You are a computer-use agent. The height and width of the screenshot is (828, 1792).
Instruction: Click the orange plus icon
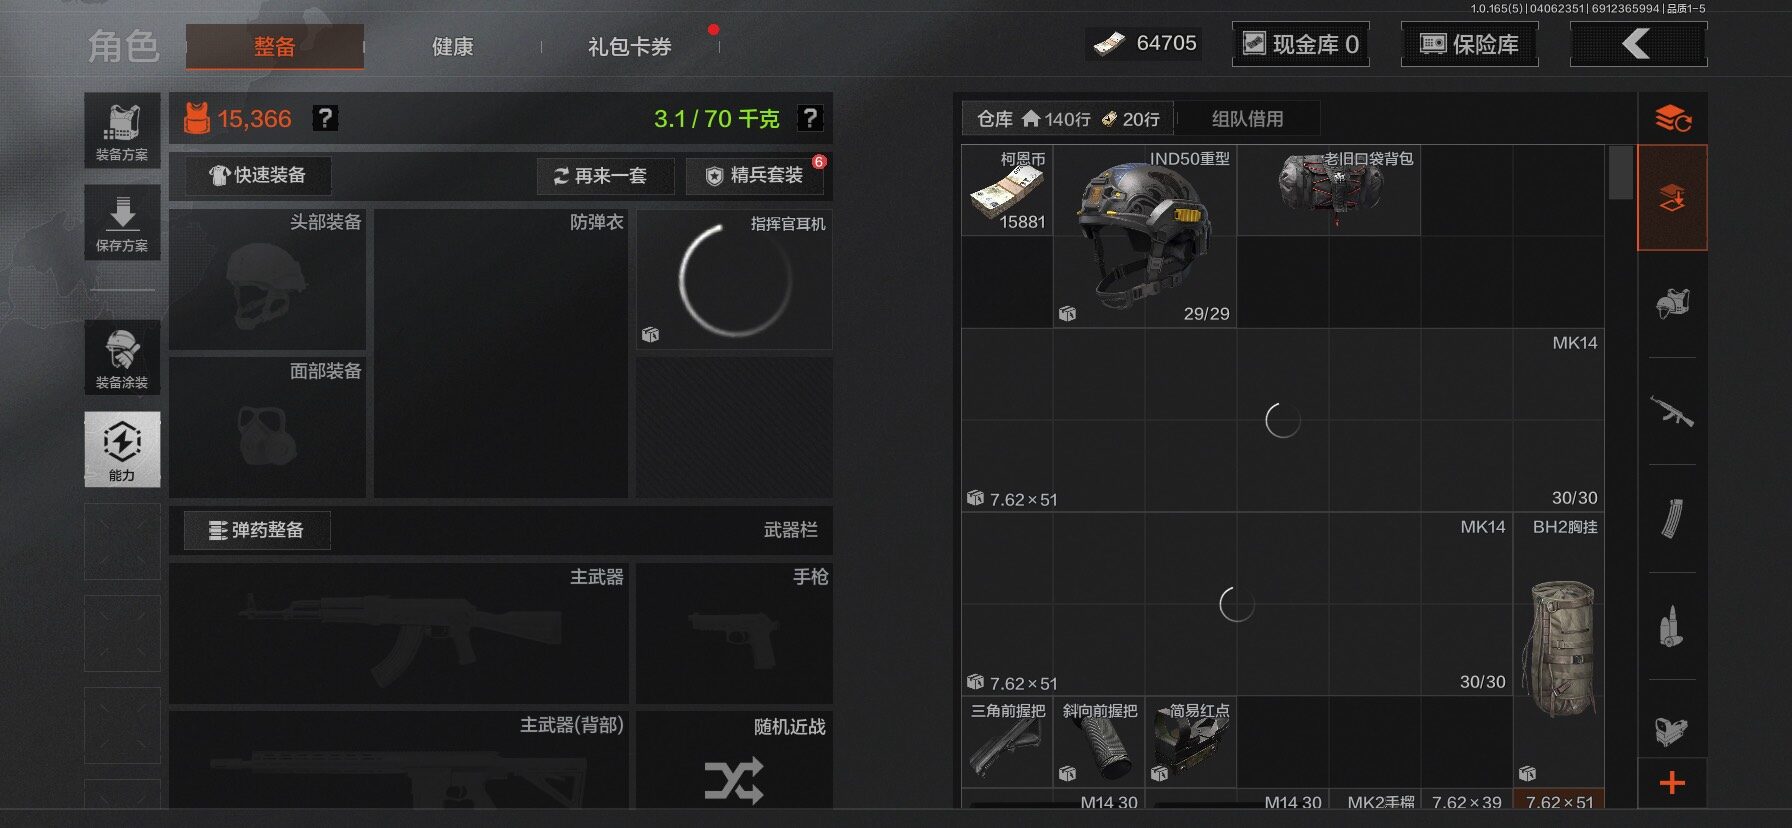coord(1672,783)
